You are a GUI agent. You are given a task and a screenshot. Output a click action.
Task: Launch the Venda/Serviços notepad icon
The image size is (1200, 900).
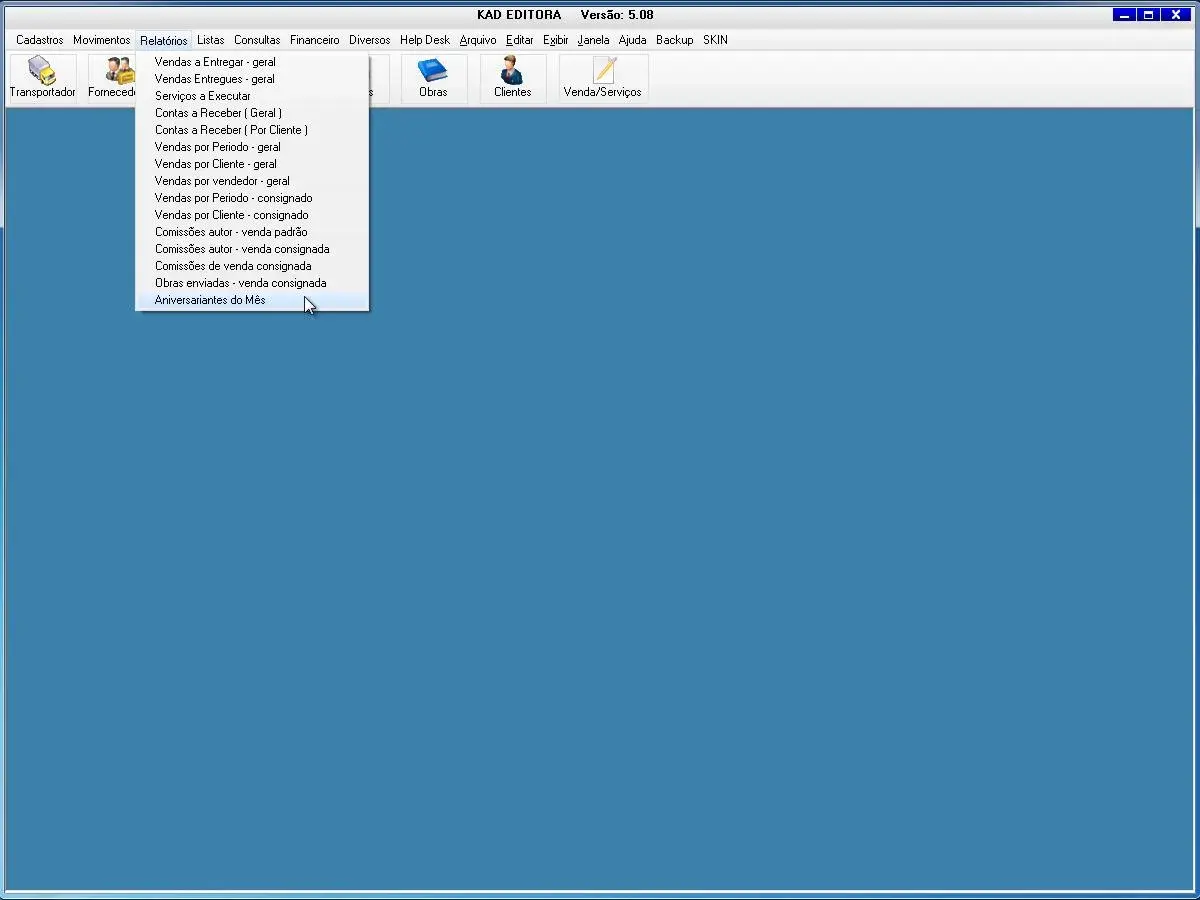(603, 72)
